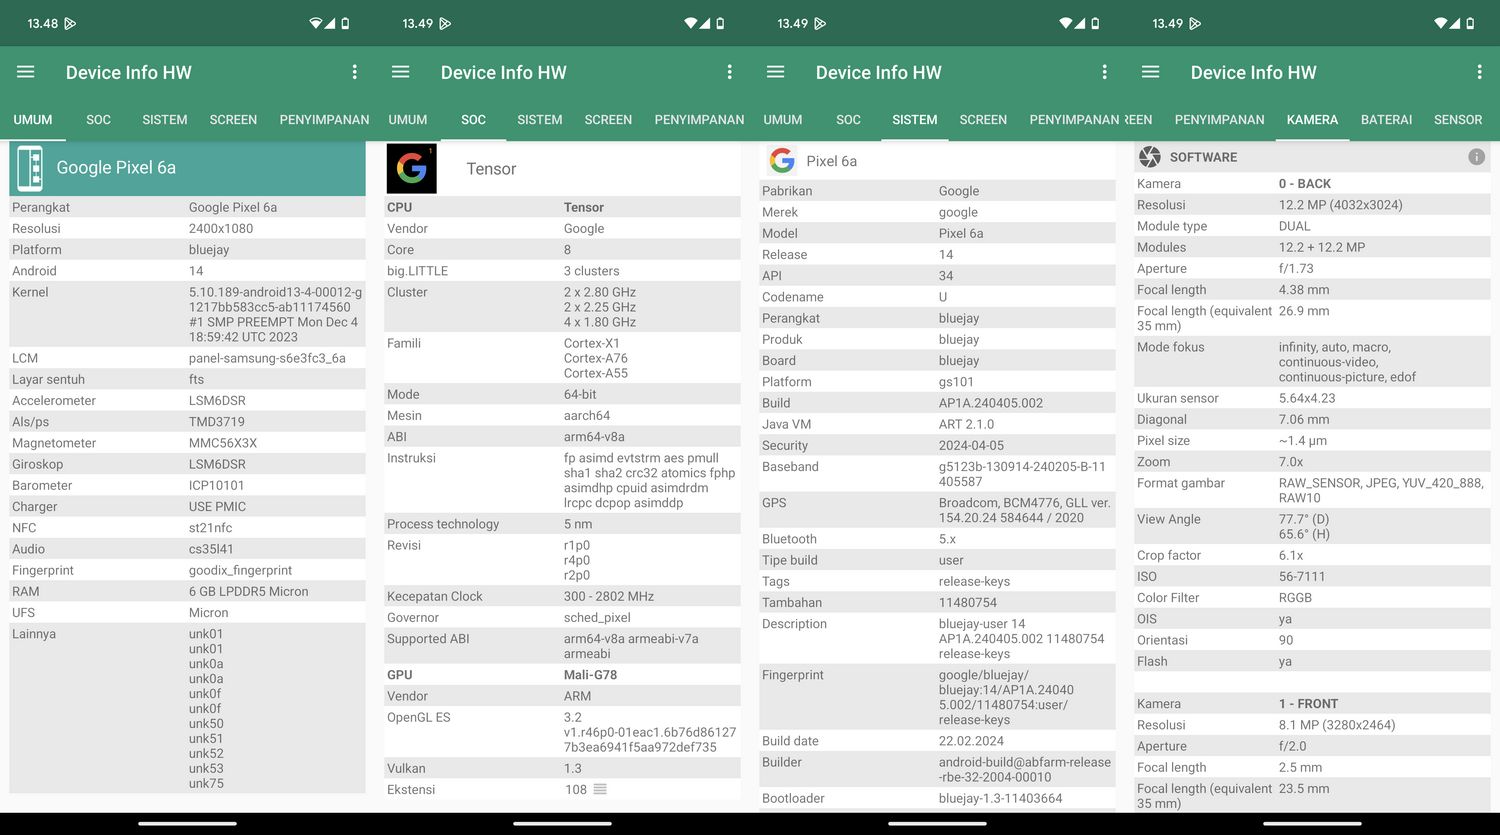1500x835 pixels.
Task: Tap the Vulkan value 1.3
Action: [x=572, y=768]
